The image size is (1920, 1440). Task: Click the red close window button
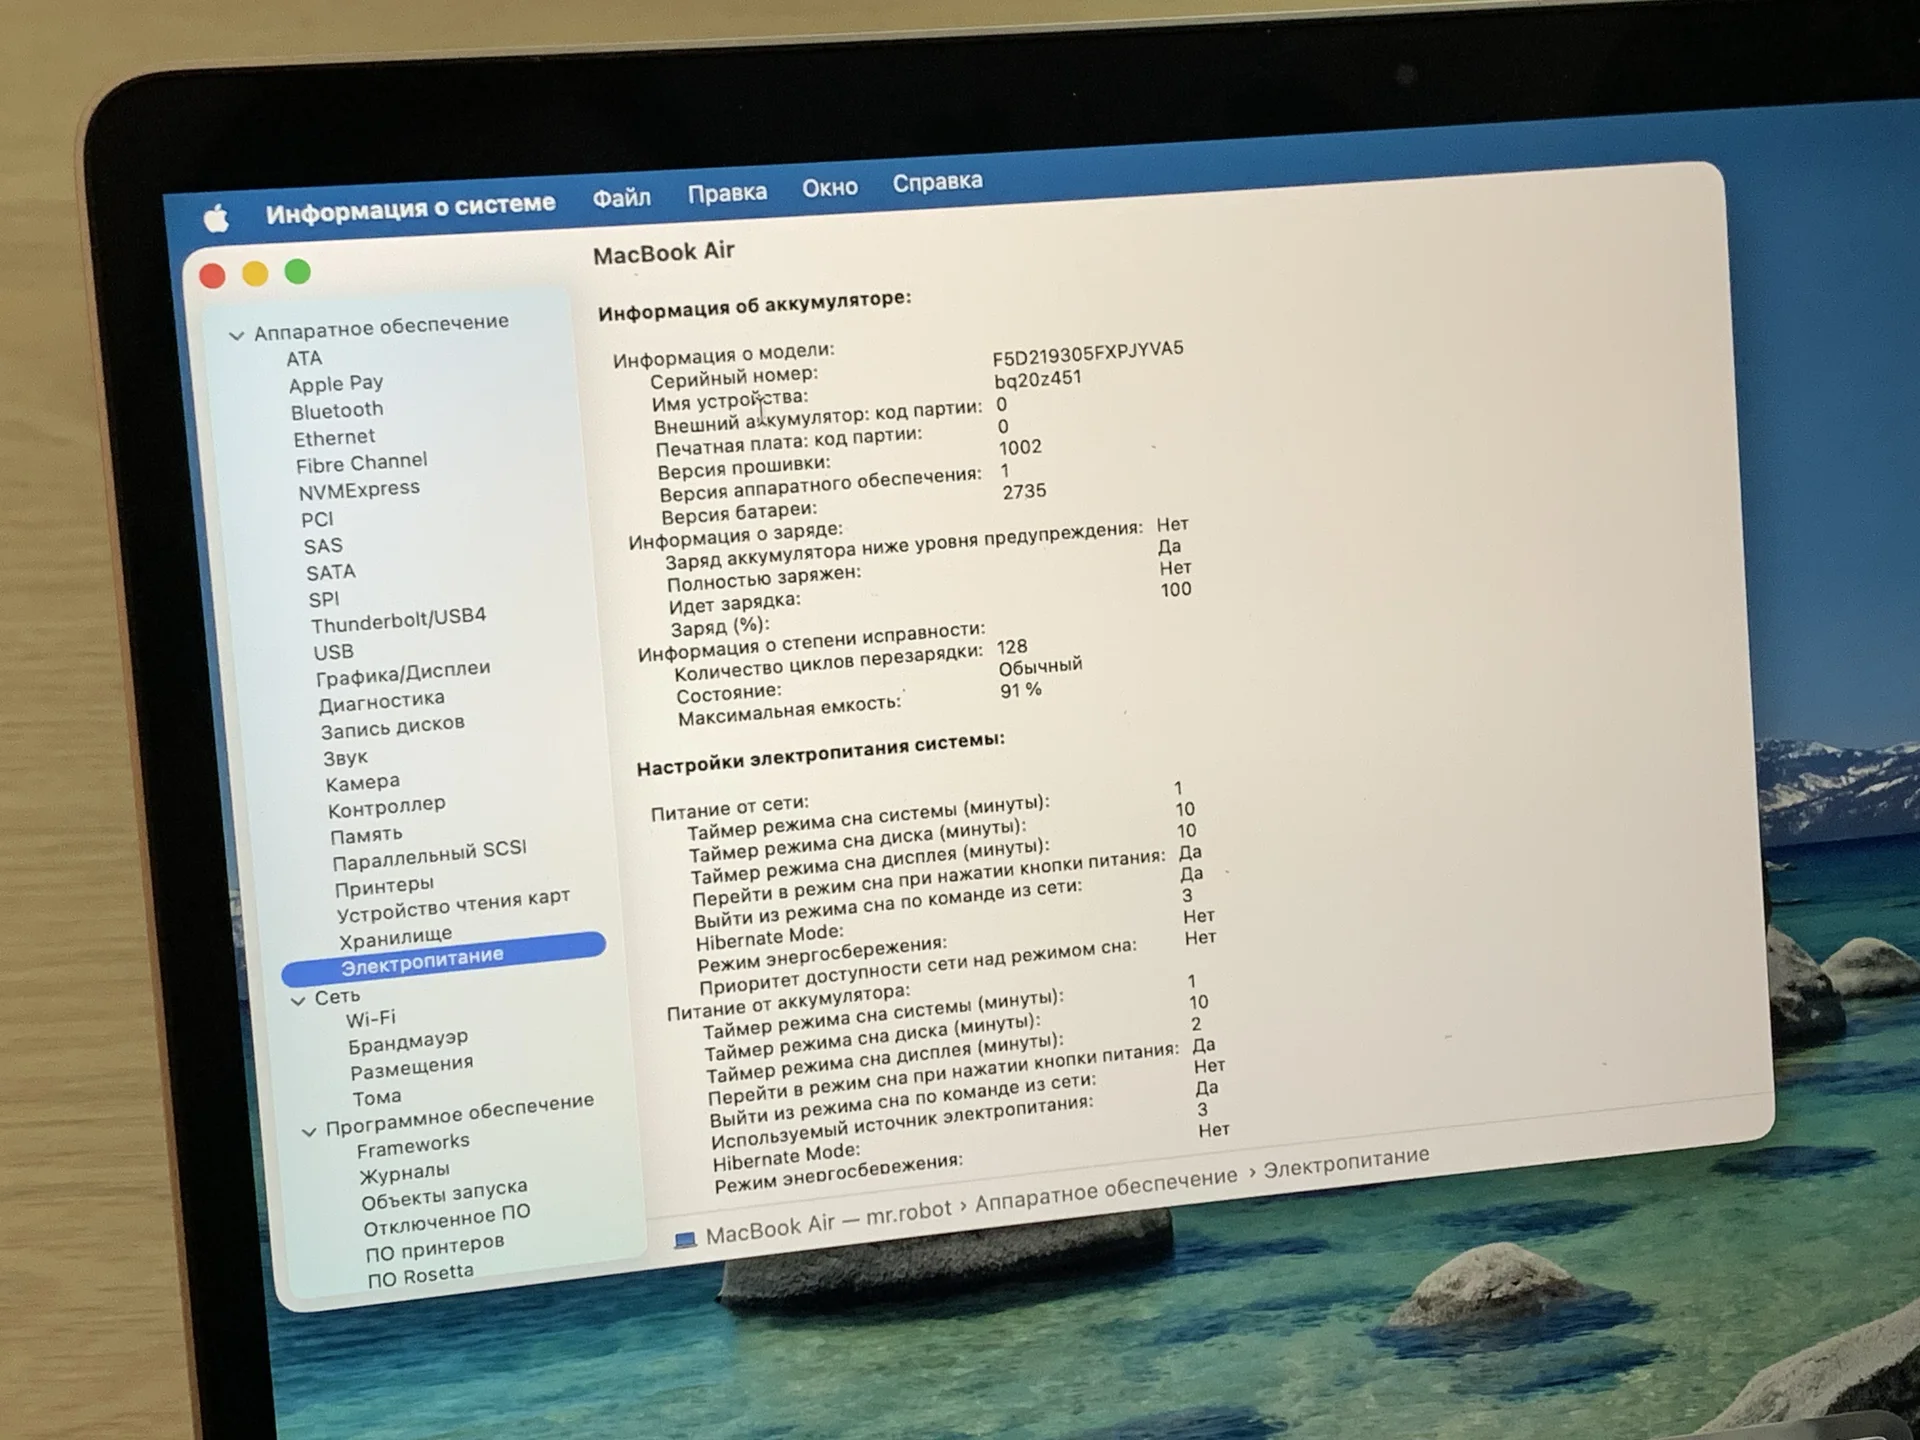pyautogui.click(x=212, y=276)
